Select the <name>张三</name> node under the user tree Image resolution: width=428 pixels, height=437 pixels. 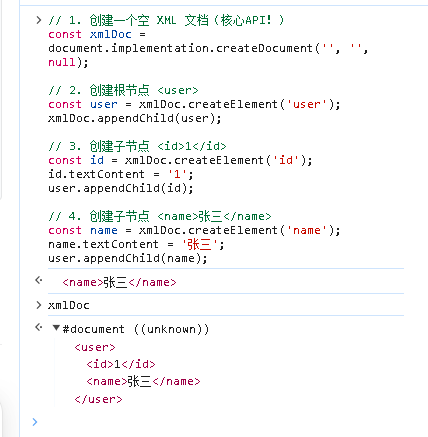pyautogui.click(x=143, y=381)
